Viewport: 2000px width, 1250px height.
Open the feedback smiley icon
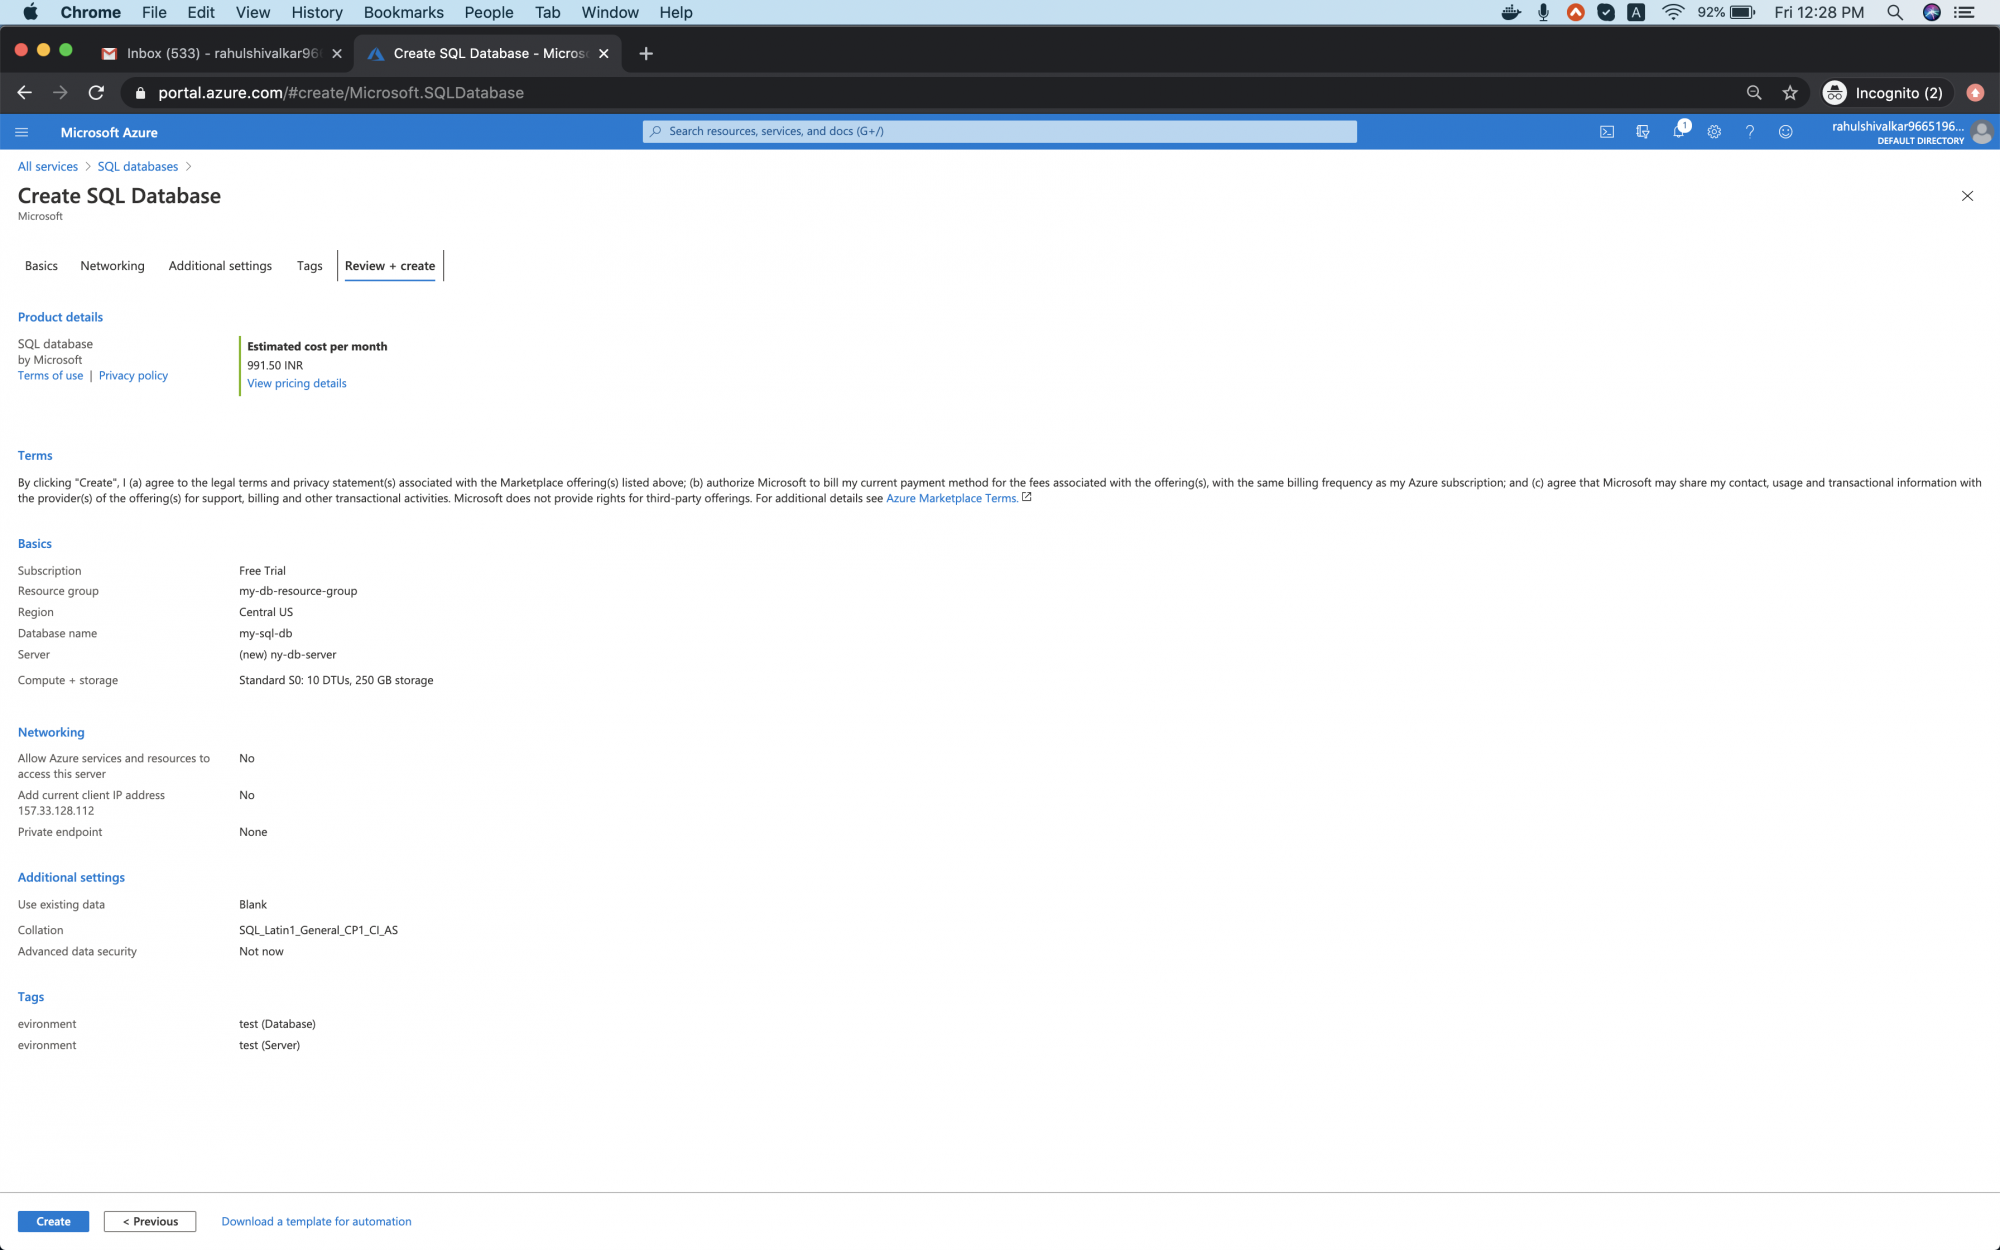pos(1785,132)
